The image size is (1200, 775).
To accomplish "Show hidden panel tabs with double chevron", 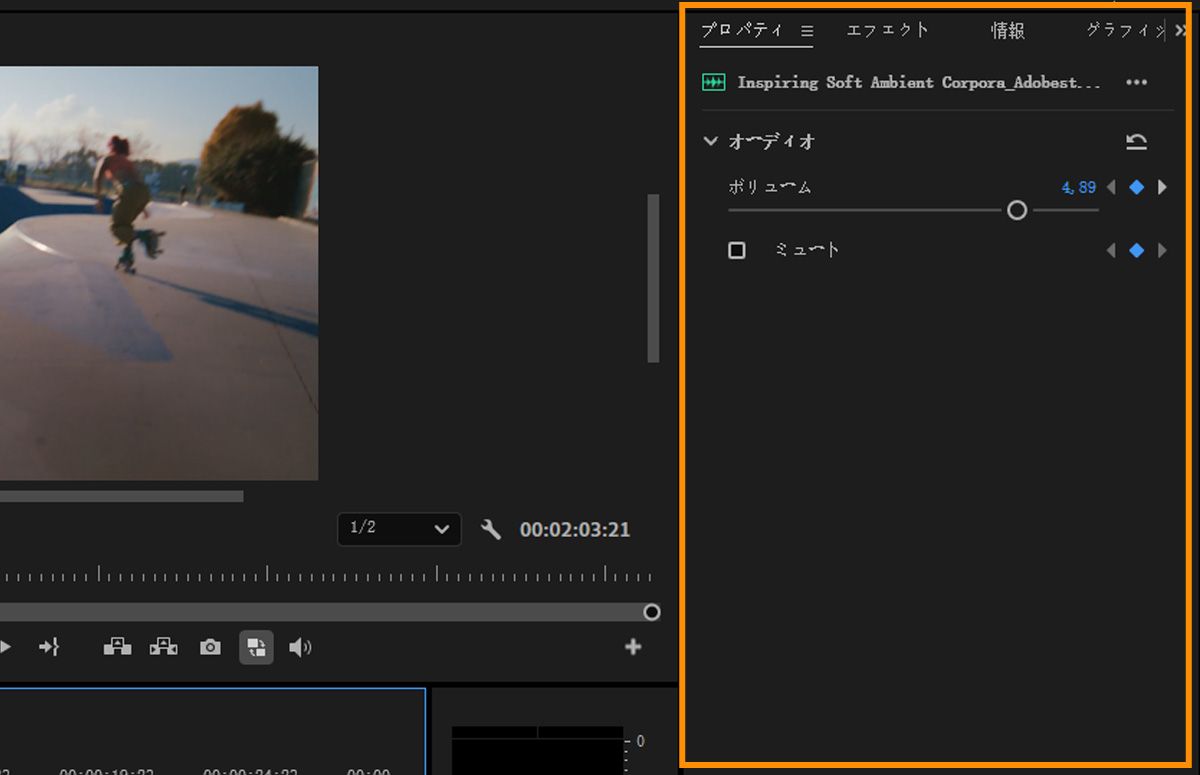I will click(x=1182, y=31).
